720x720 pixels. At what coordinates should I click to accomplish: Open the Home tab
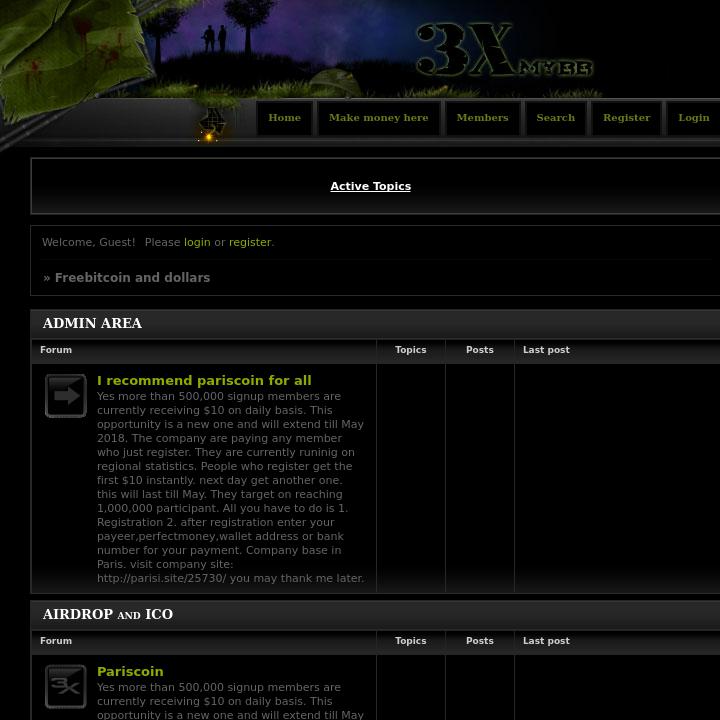click(x=284, y=118)
